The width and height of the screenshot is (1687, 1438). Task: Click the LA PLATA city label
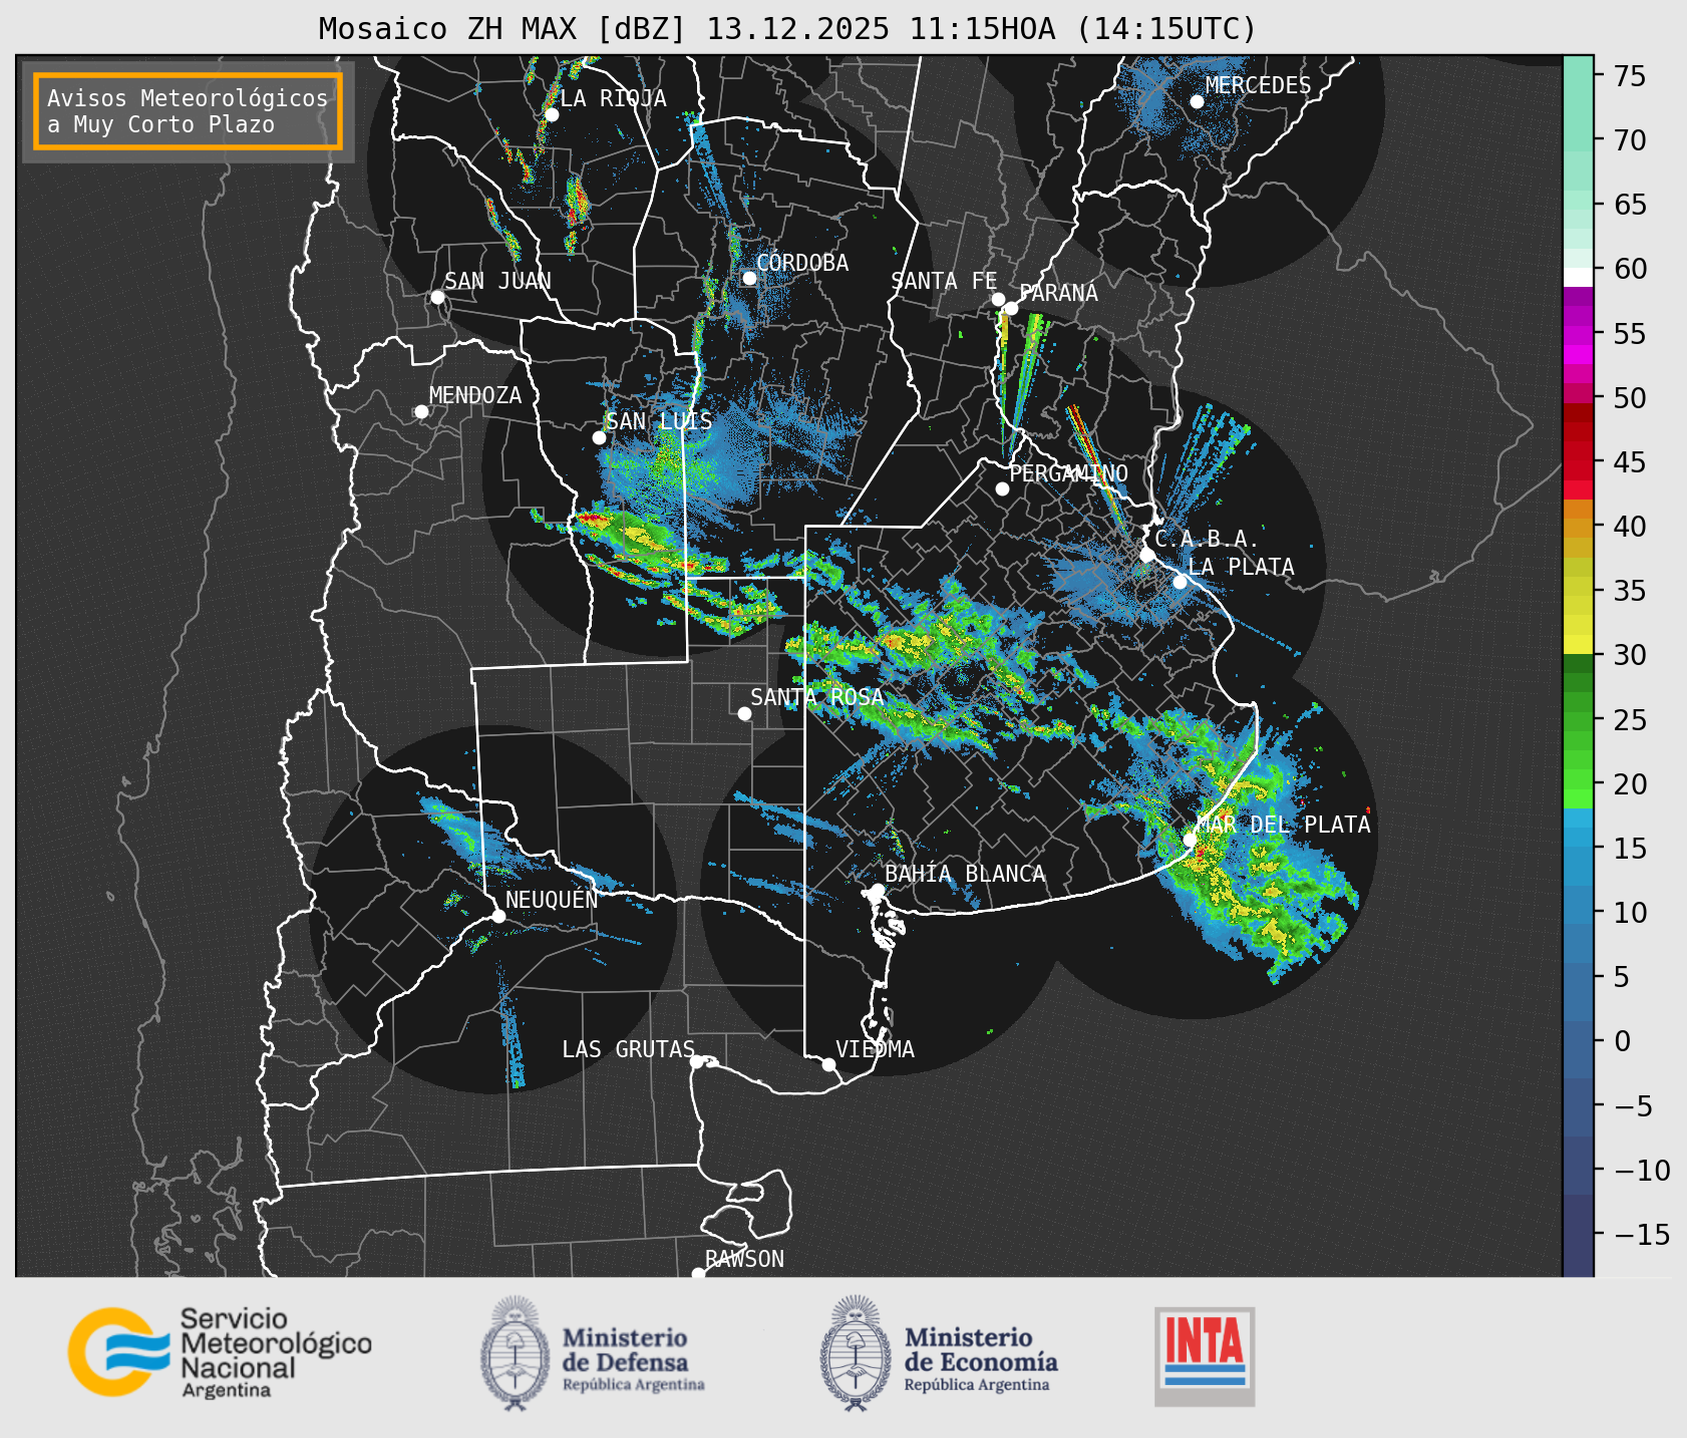[1241, 567]
